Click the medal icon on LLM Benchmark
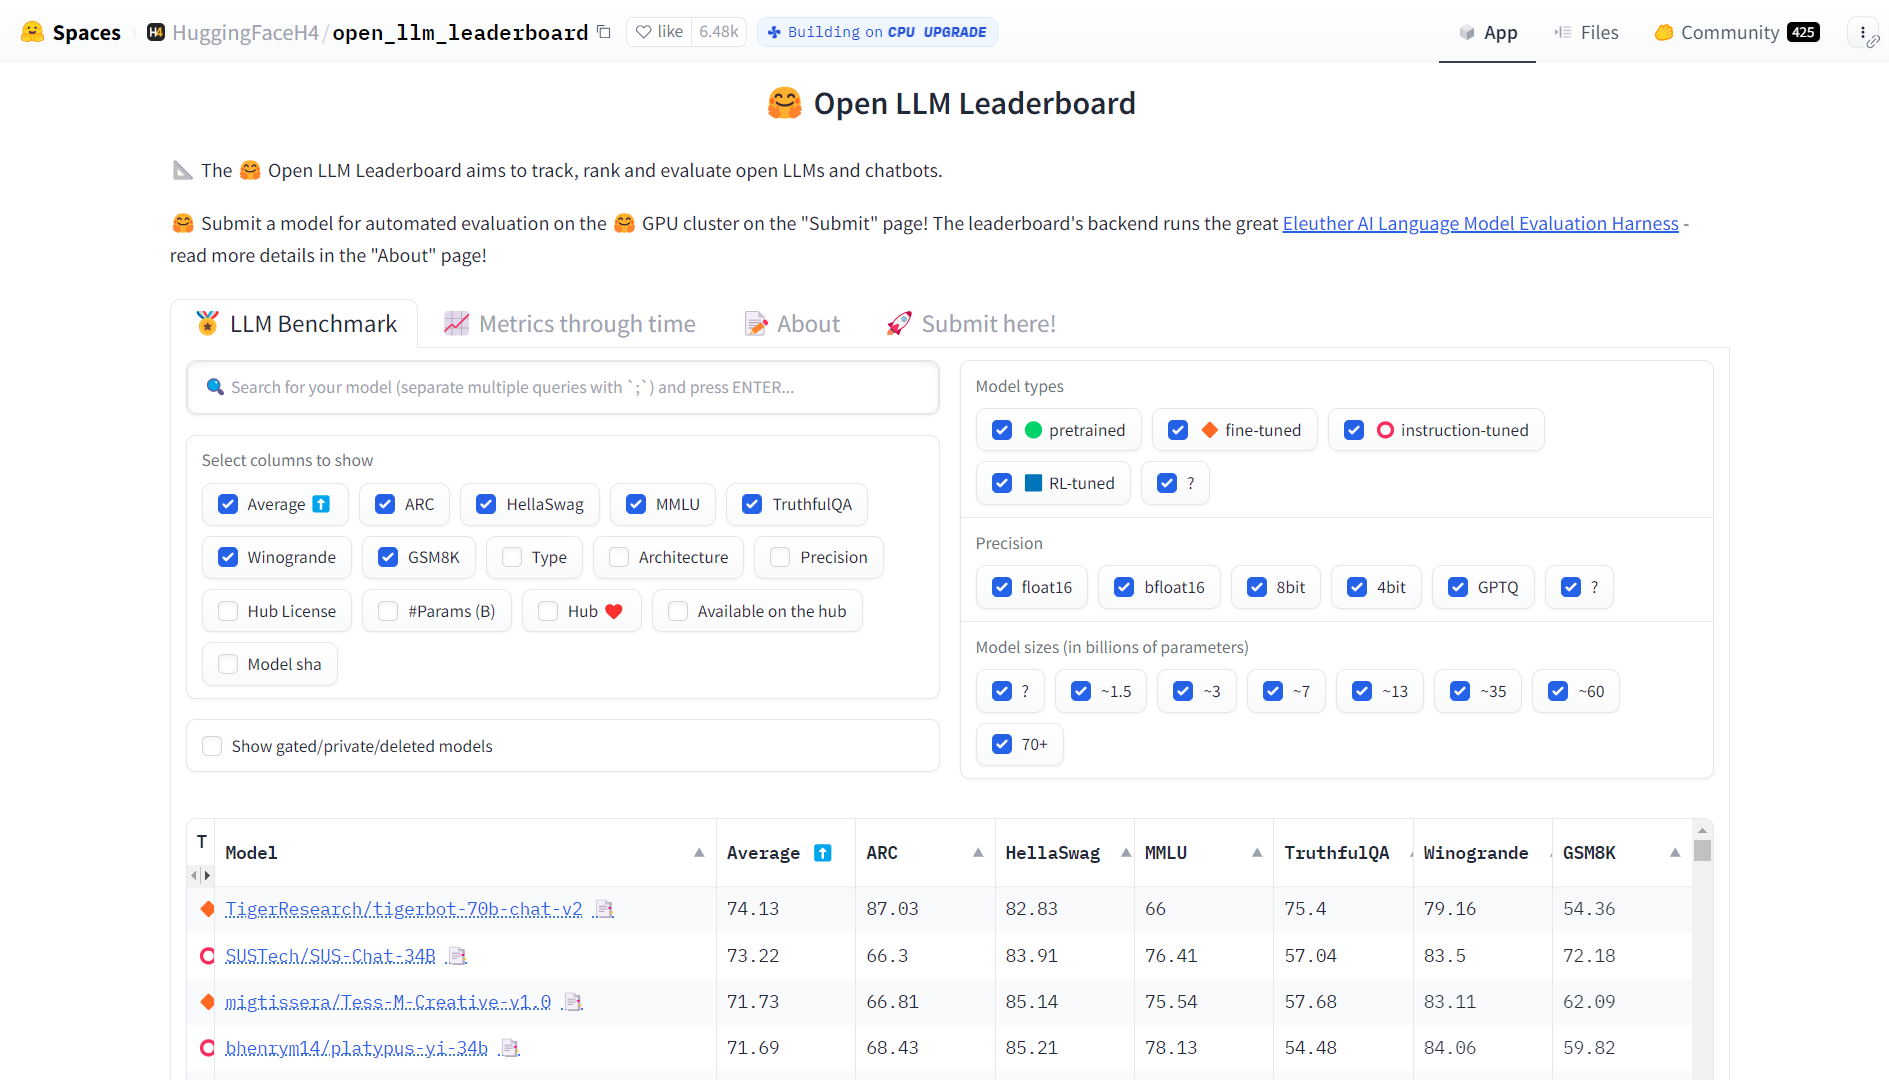The height and width of the screenshot is (1080, 1889). (x=207, y=323)
